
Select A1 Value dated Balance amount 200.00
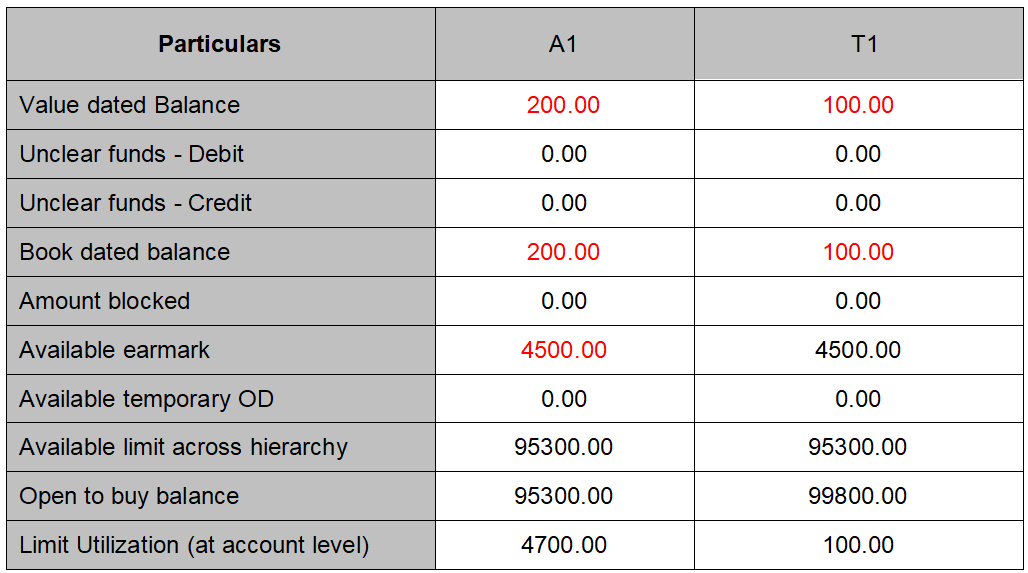click(x=563, y=105)
